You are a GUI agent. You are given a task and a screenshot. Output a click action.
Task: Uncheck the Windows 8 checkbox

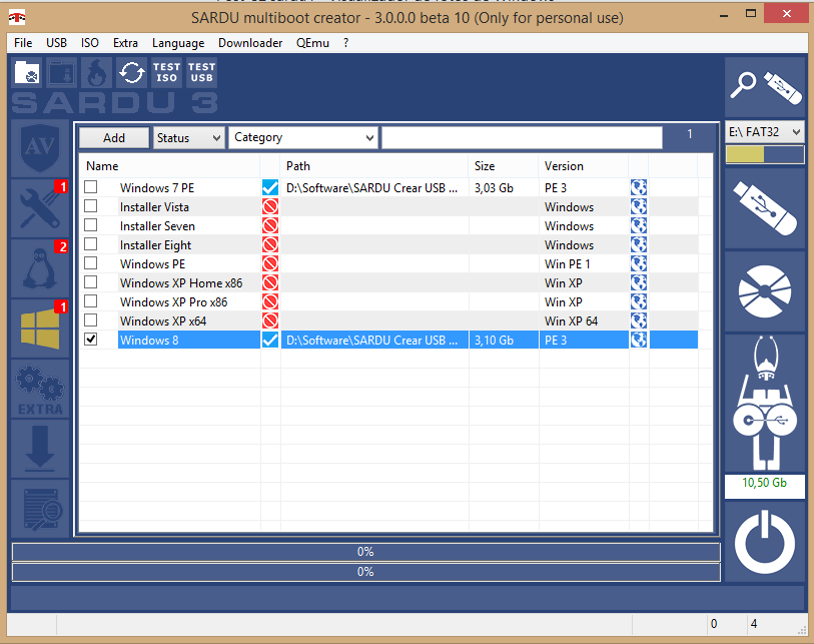click(x=91, y=339)
